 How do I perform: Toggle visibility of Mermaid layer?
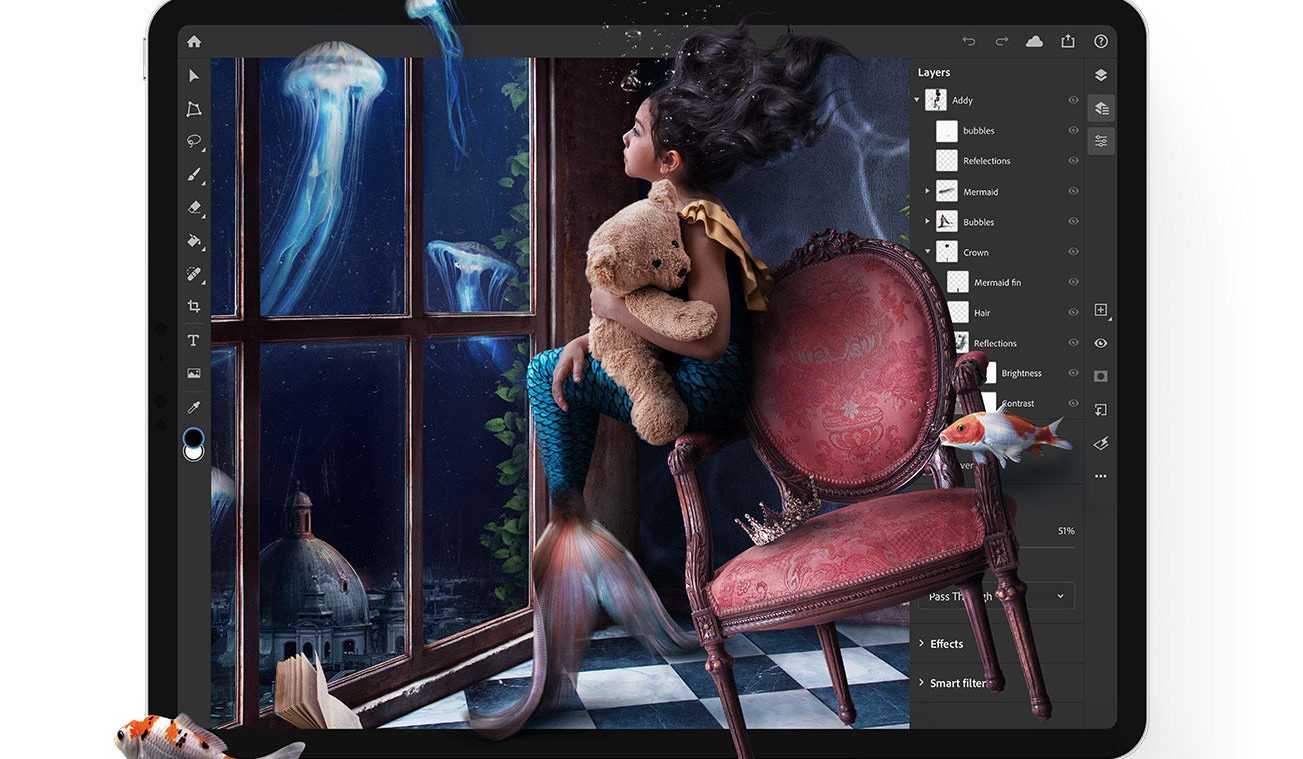pyautogui.click(x=1073, y=191)
